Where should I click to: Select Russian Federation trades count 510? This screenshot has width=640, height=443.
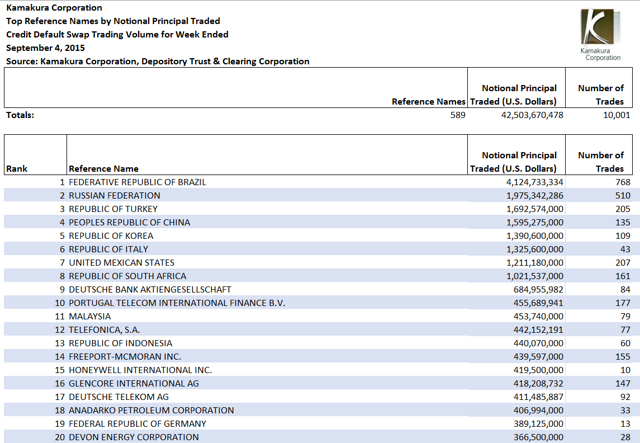point(623,196)
